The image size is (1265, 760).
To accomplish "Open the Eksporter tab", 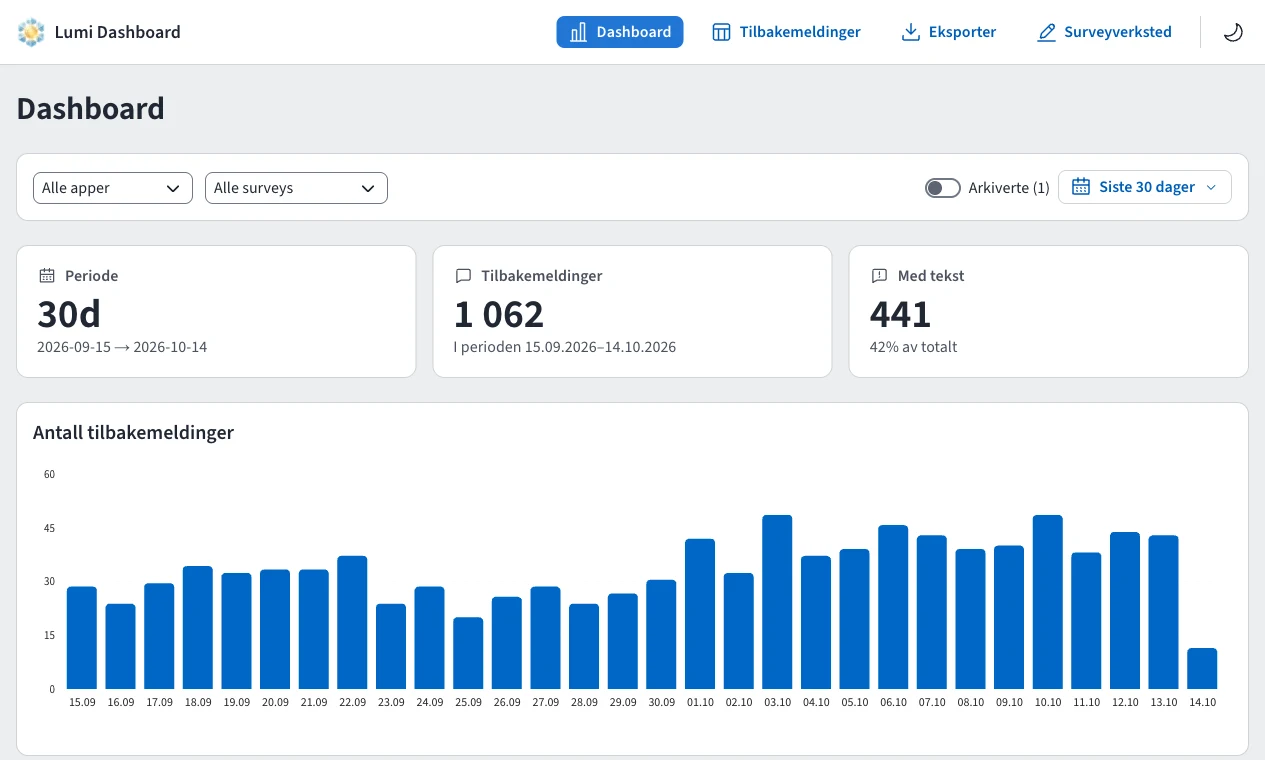I will tap(949, 32).
